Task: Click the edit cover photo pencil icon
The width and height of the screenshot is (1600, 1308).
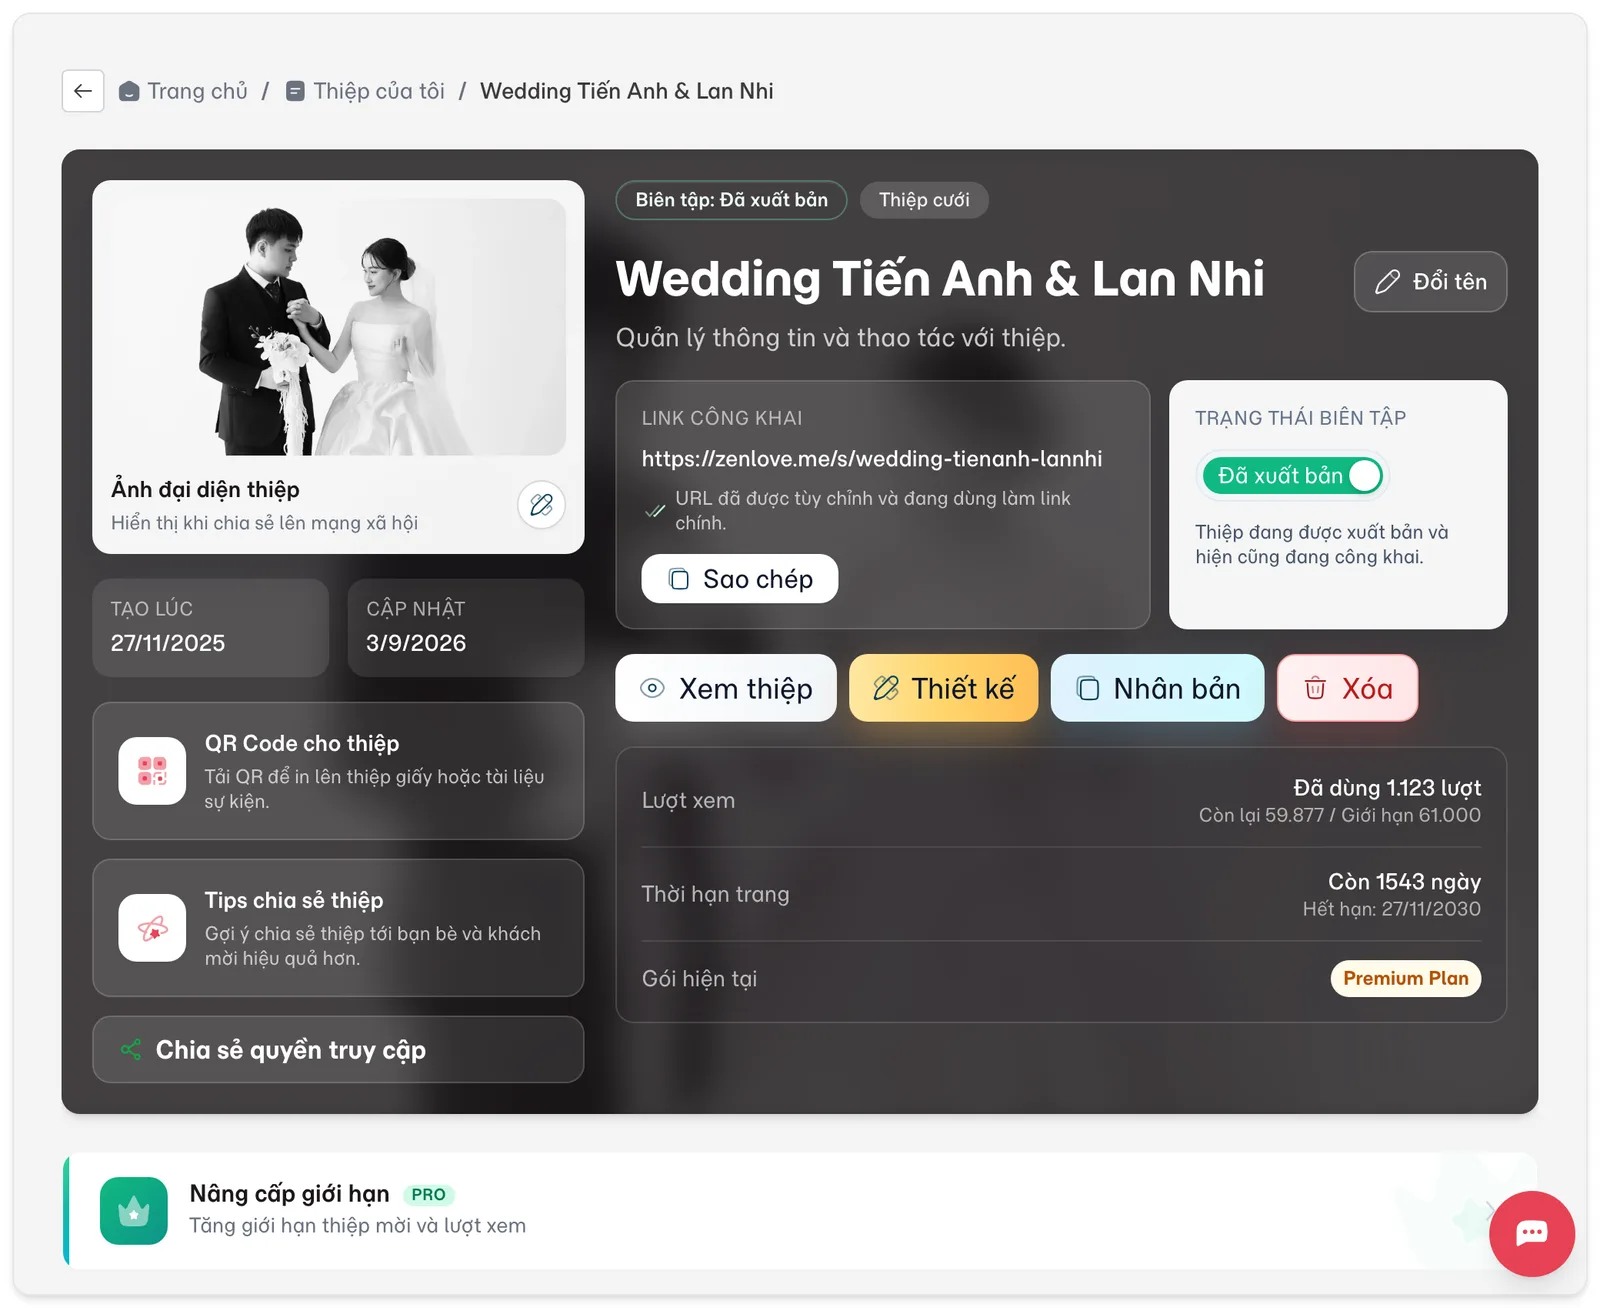Action: (541, 505)
